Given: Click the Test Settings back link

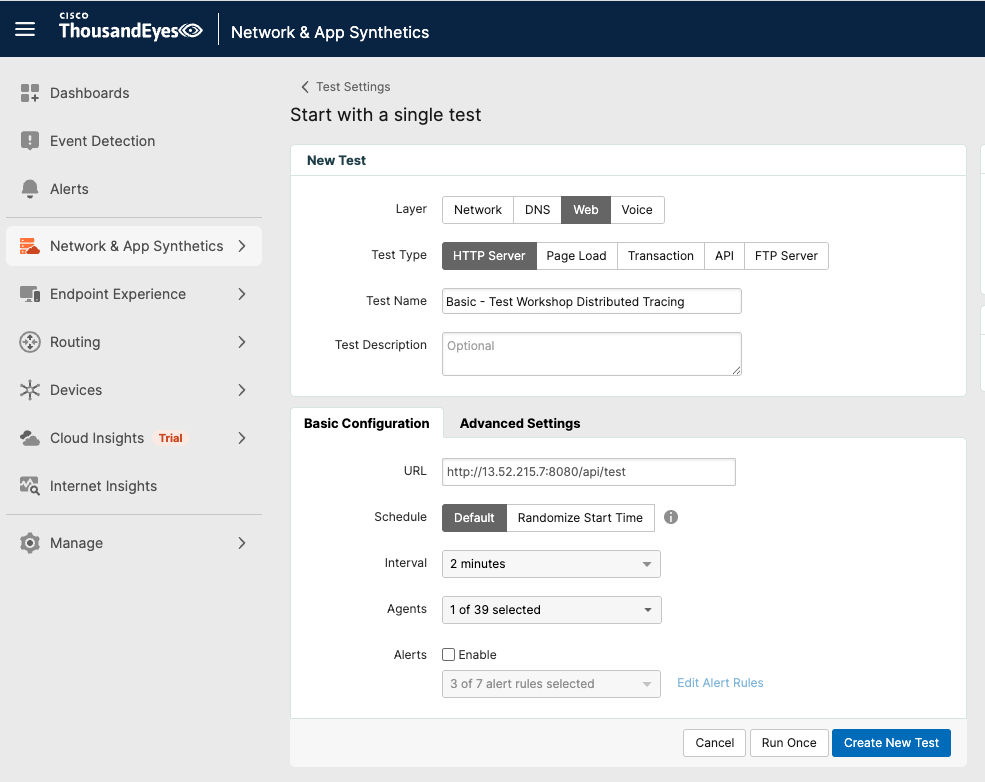Looking at the screenshot, I should coord(353,87).
